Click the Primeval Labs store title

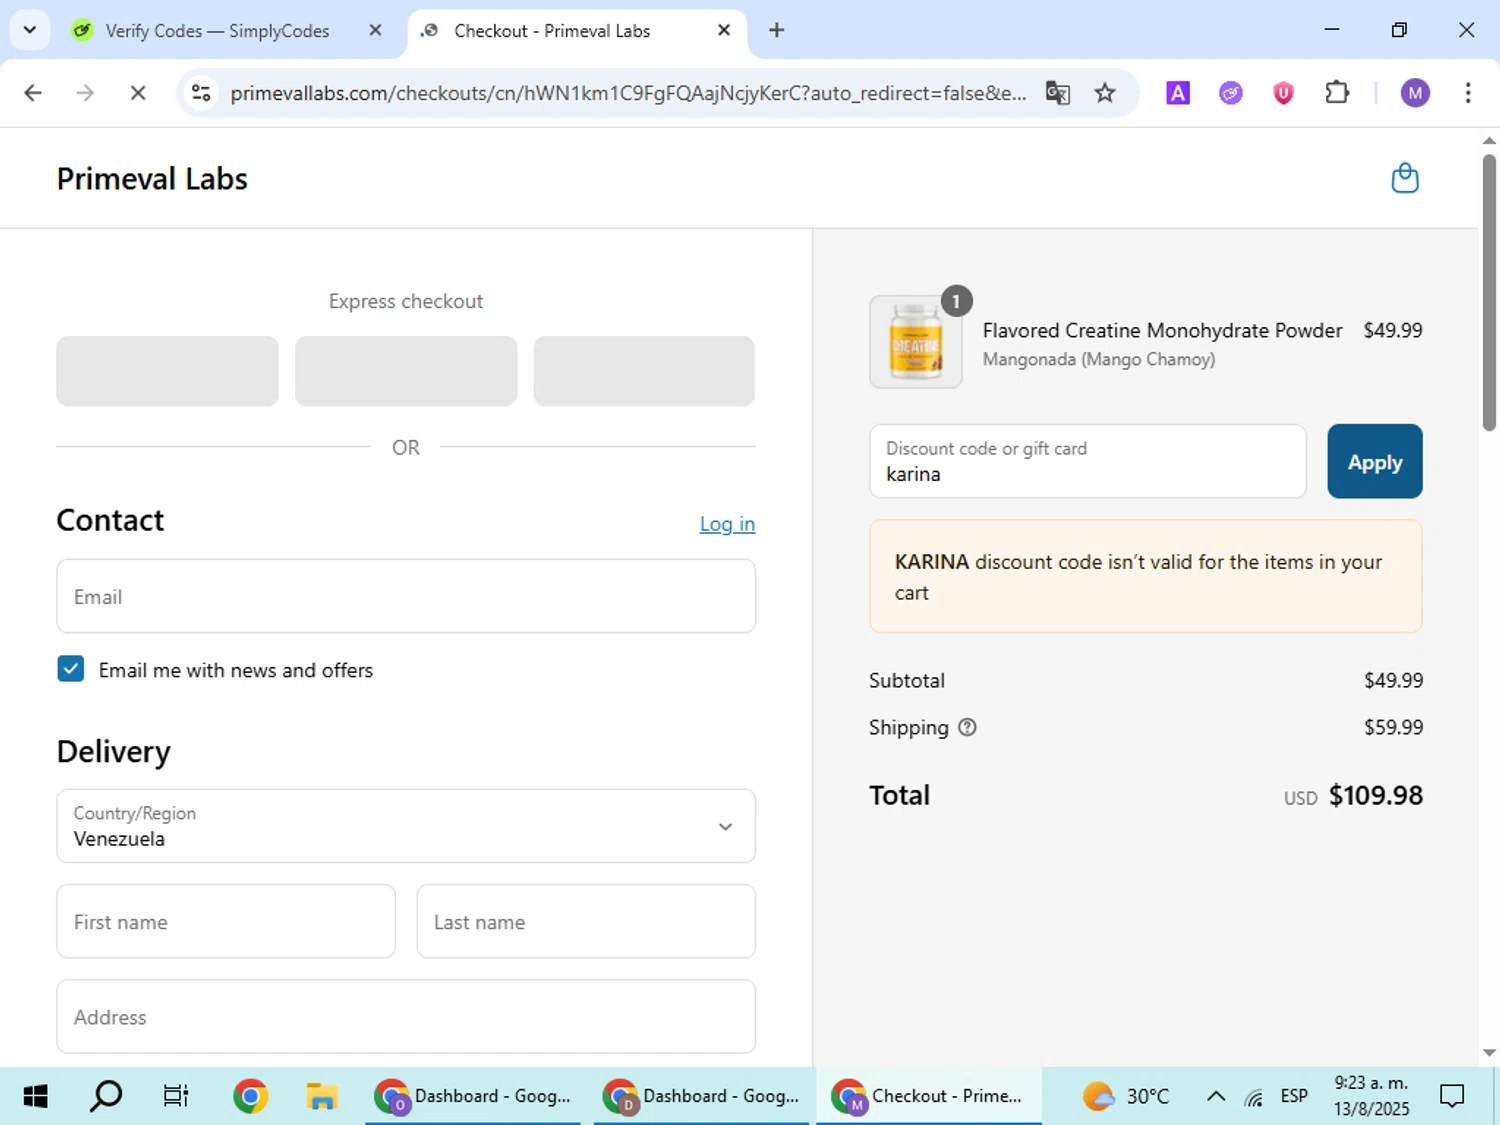[x=152, y=179]
